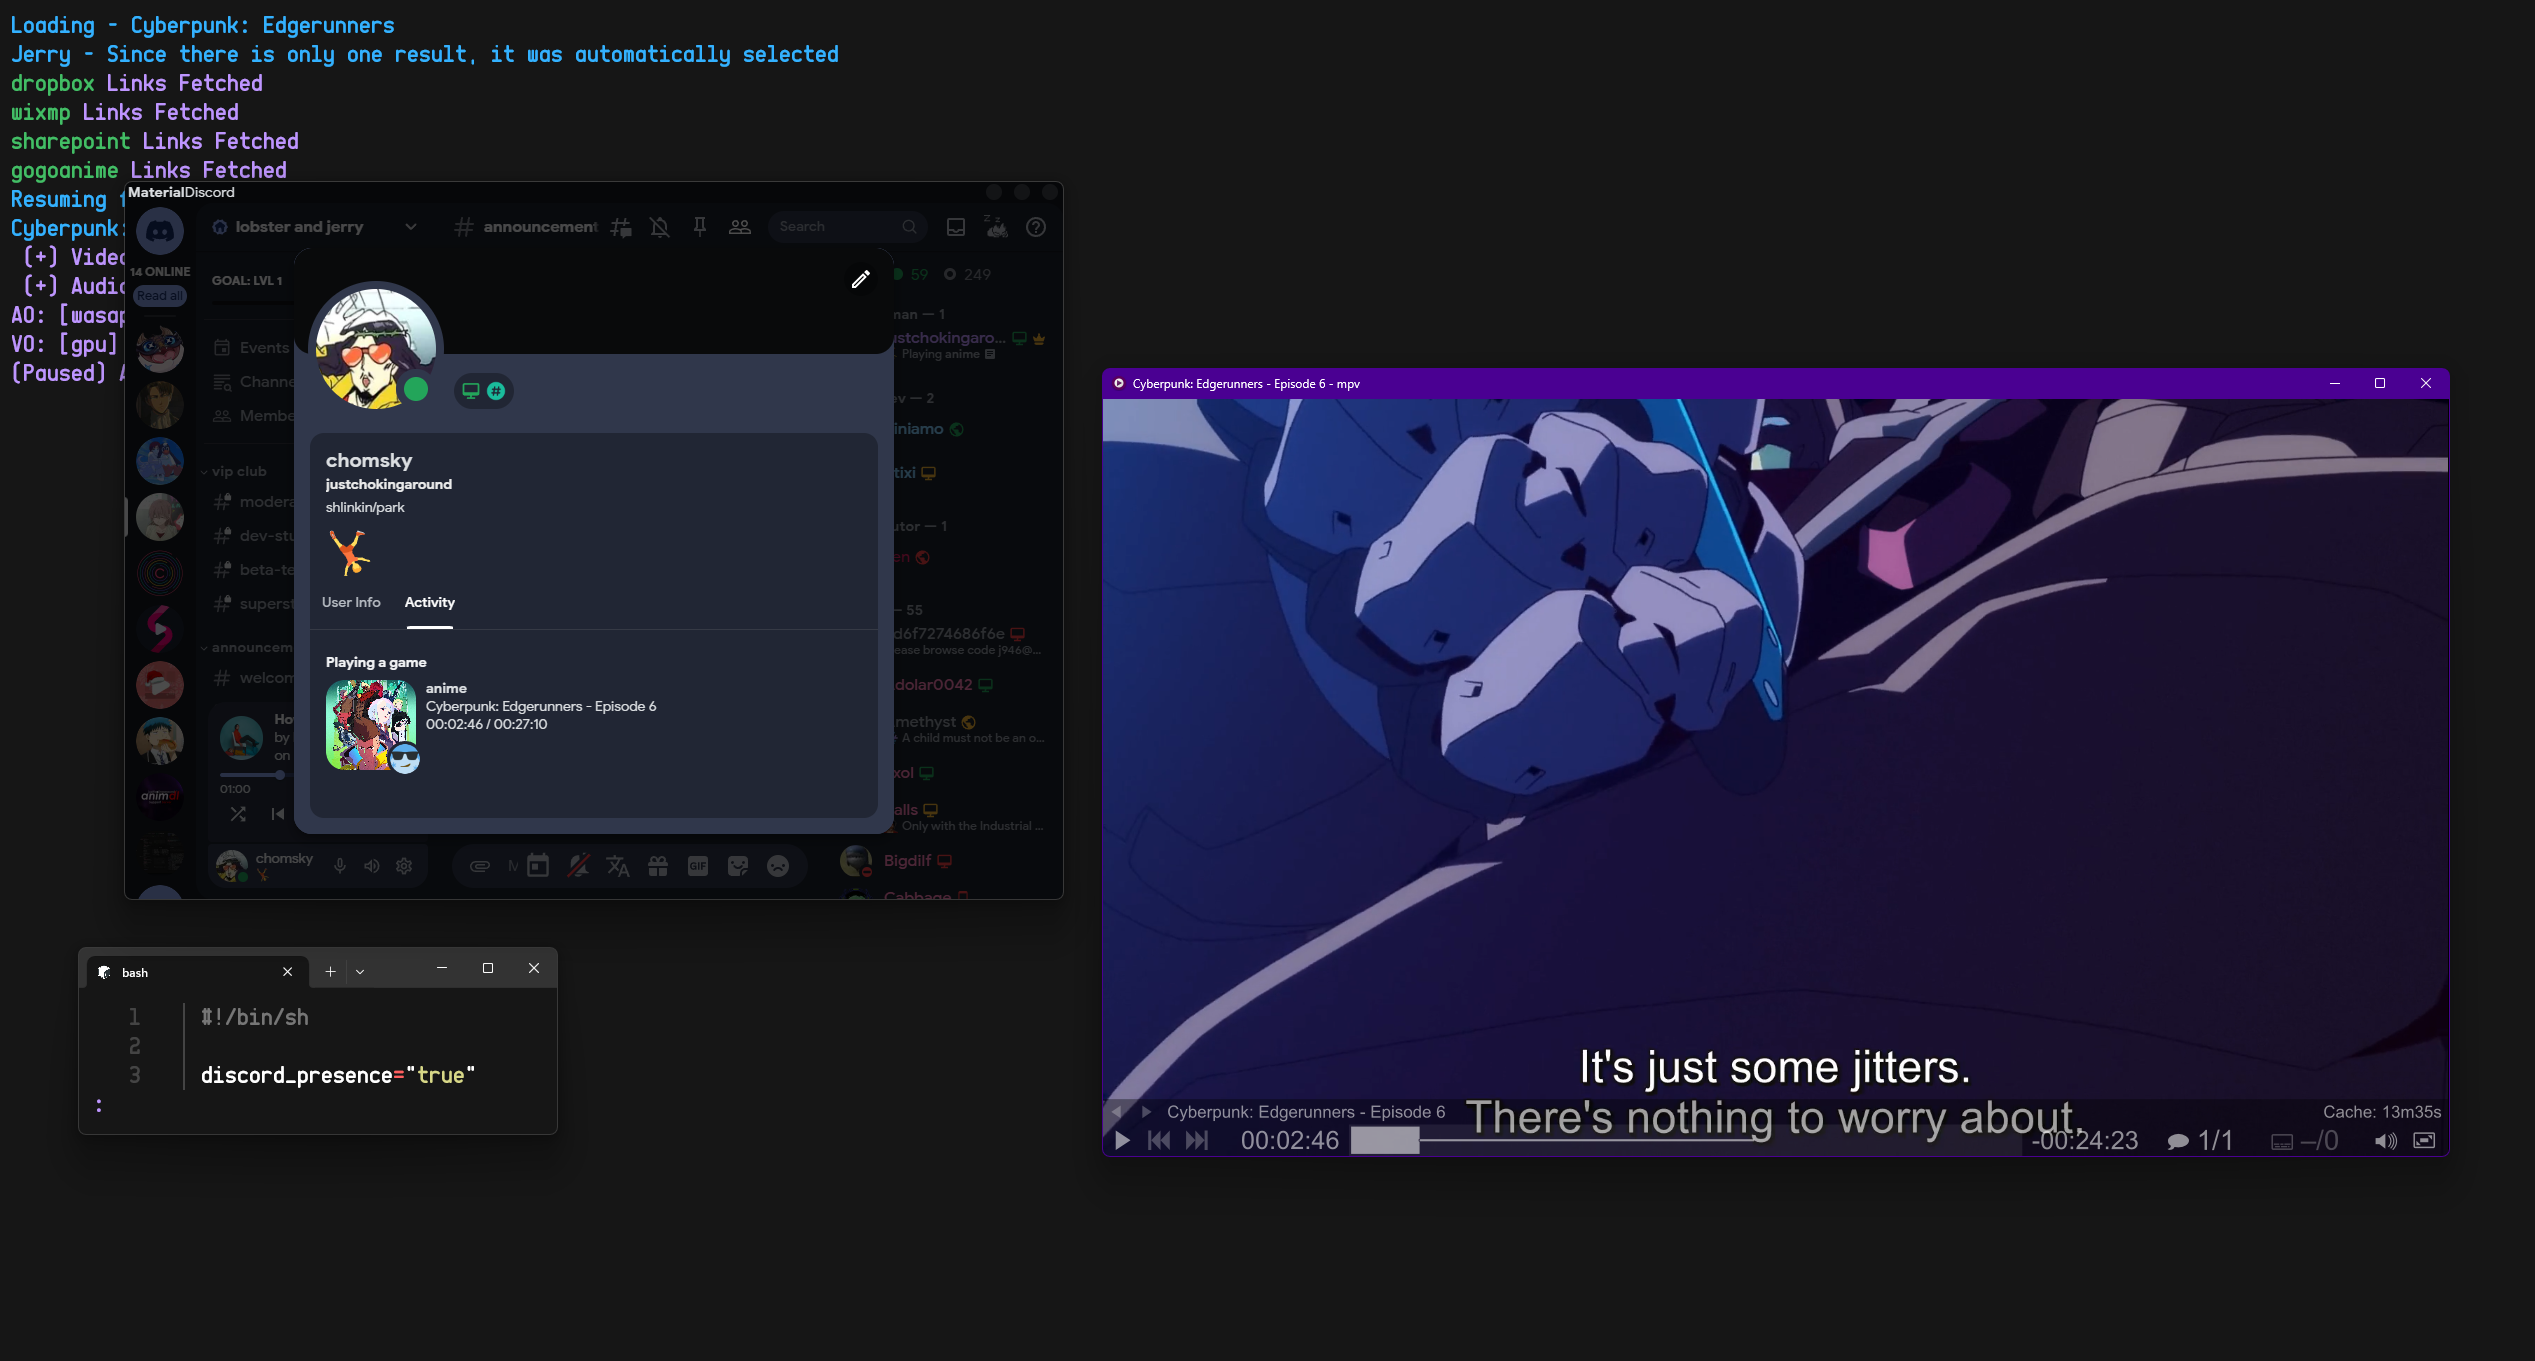Click the threads icon in channel header
Screen dimensions: 2535x1361
621,227
